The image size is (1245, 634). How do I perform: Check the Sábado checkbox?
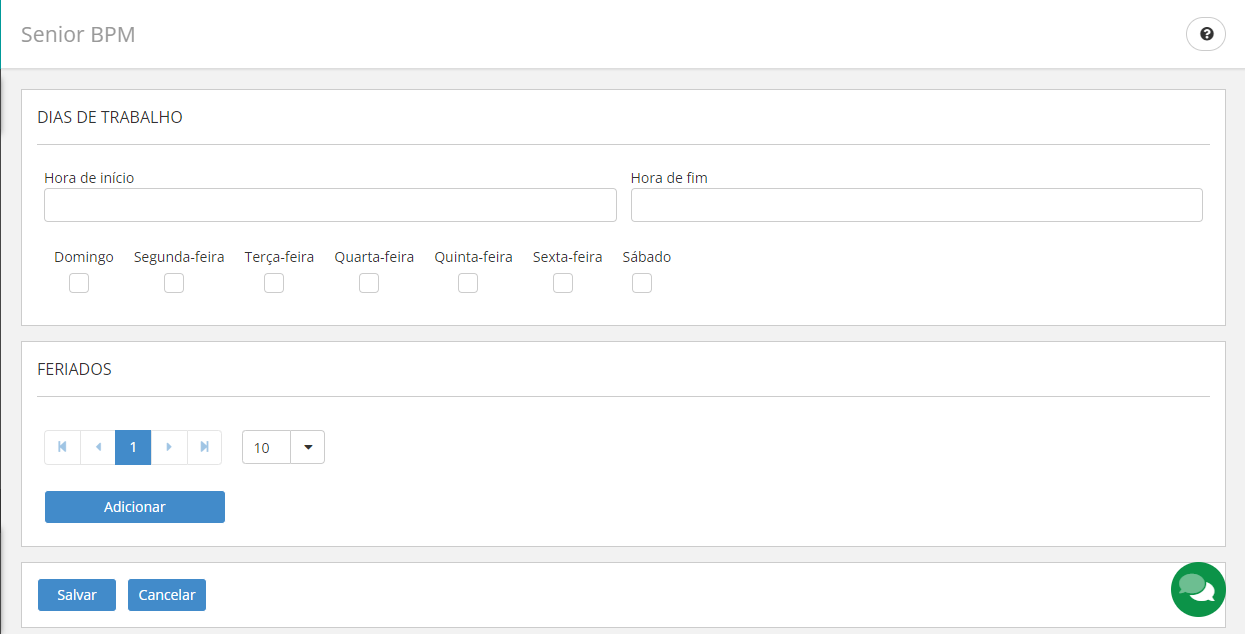(x=642, y=283)
